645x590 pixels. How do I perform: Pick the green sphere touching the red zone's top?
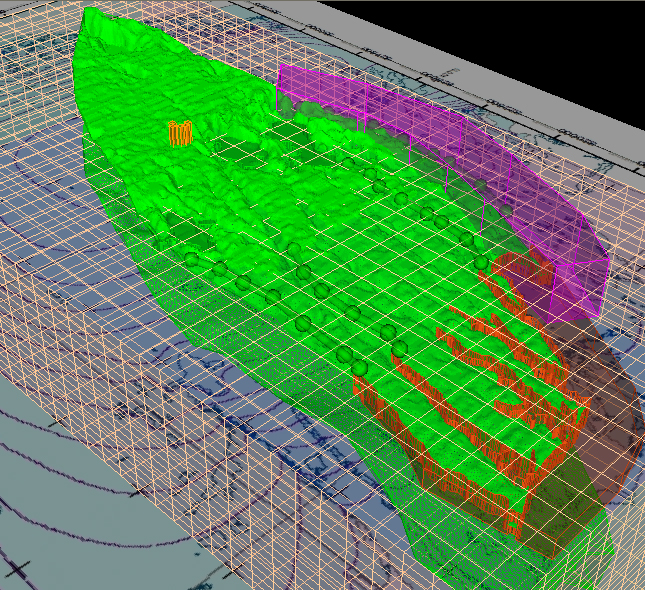(x=482, y=263)
